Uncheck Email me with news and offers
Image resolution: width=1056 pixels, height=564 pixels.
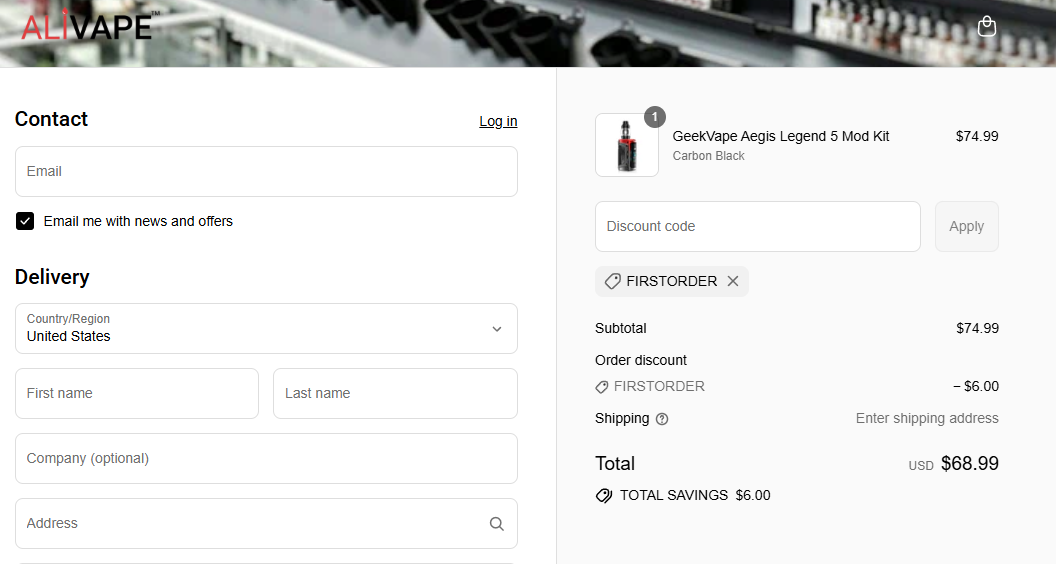coord(25,221)
